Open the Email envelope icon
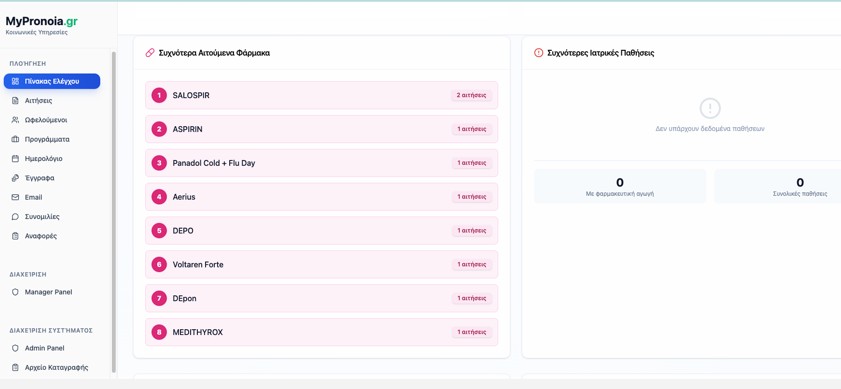 click(15, 197)
